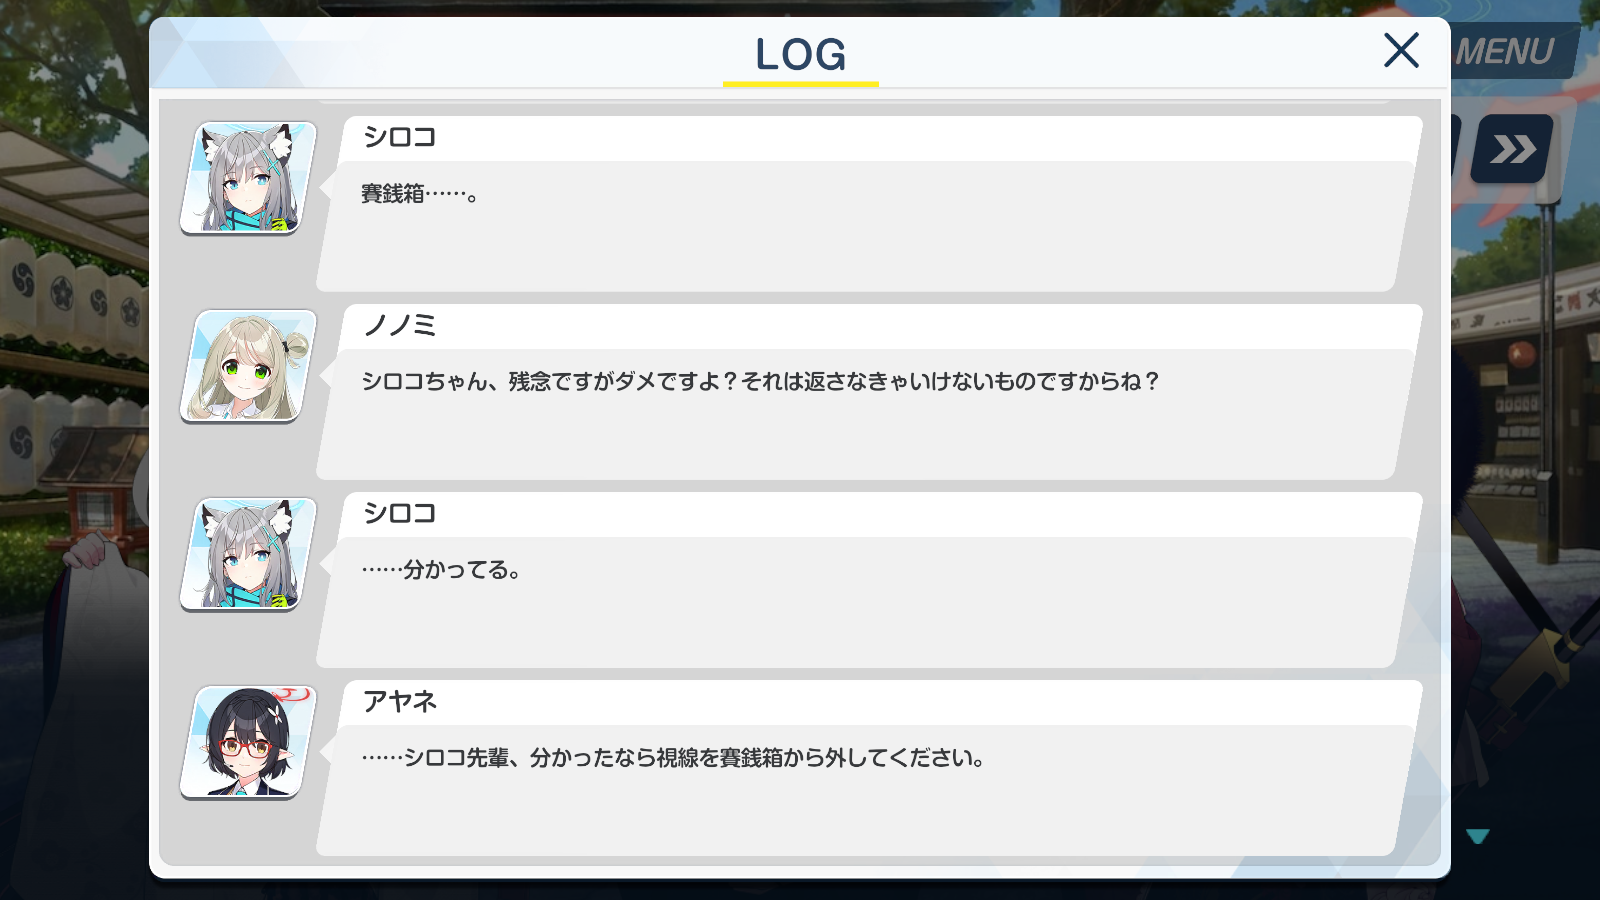Select Ayane's avatar portrait with glasses
The width and height of the screenshot is (1600, 900).
coord(248,742)
